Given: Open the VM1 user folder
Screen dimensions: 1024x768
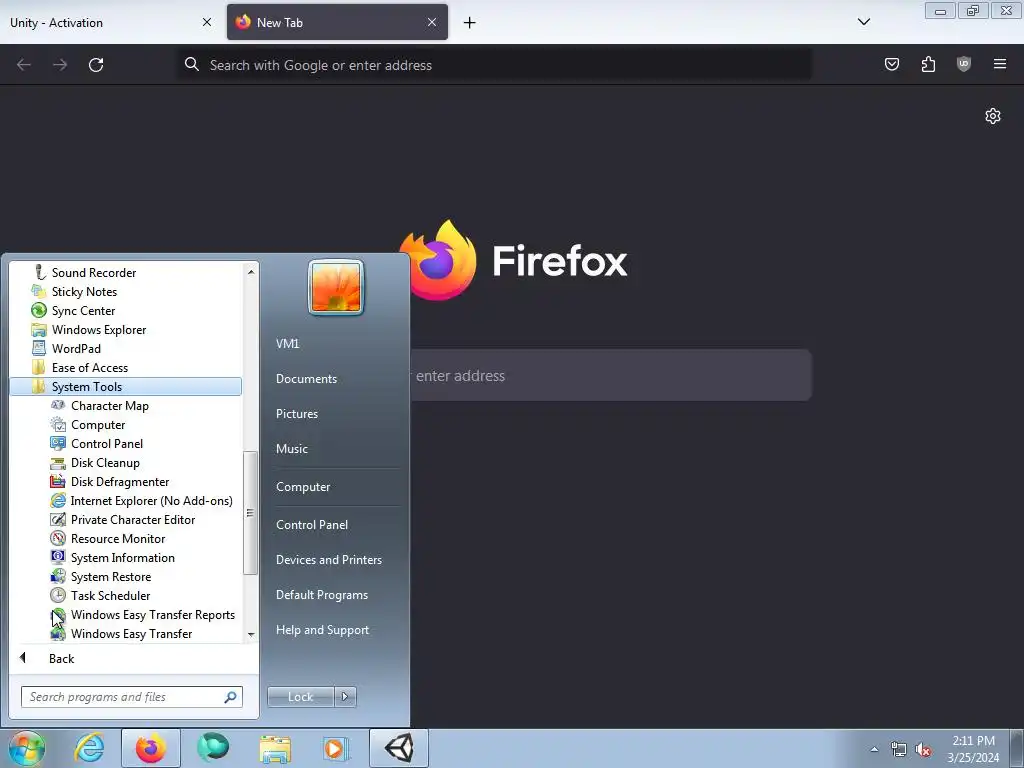Looking at the screenshot, I should pos(287,344).
